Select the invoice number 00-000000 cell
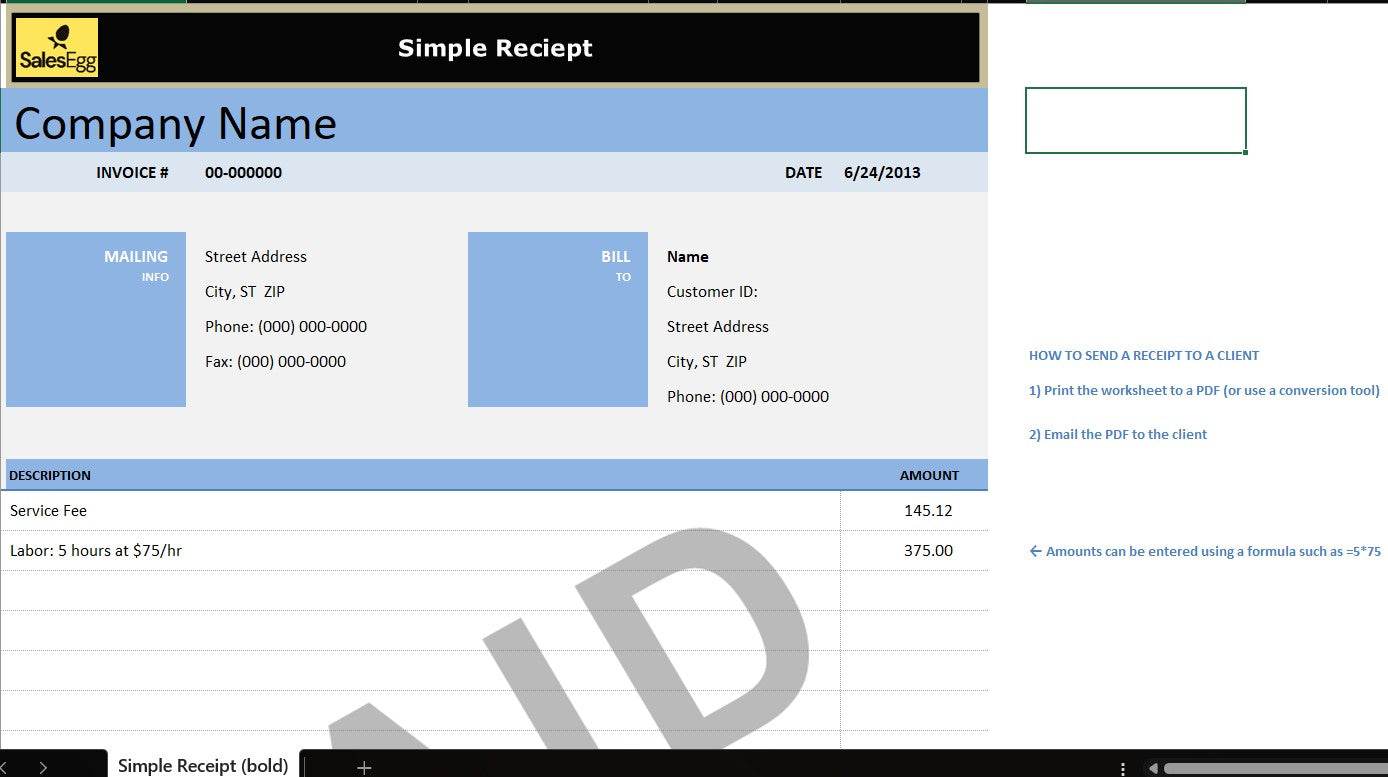Screen dimensions: 1388x777 pos(243,172)
